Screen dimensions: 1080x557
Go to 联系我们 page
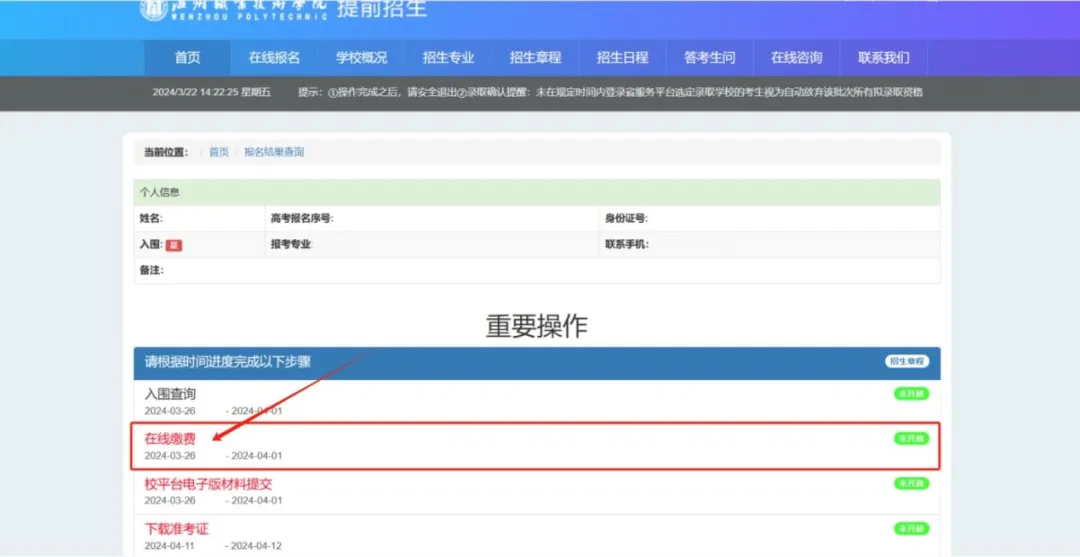pos(883,58)
